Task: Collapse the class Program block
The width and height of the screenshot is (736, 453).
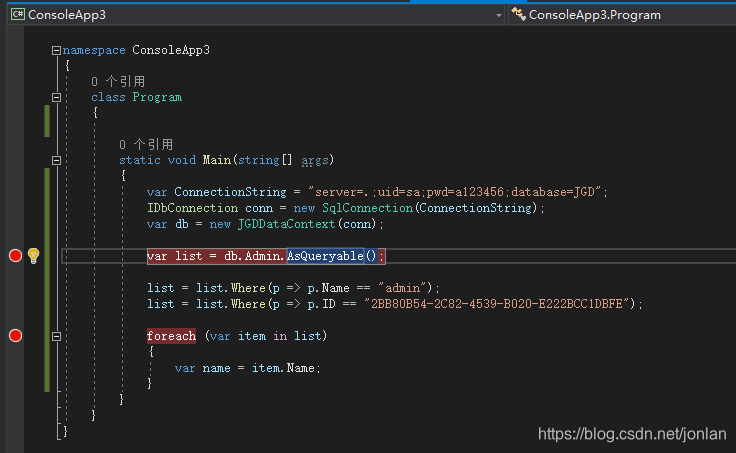Action: [56, 98]
